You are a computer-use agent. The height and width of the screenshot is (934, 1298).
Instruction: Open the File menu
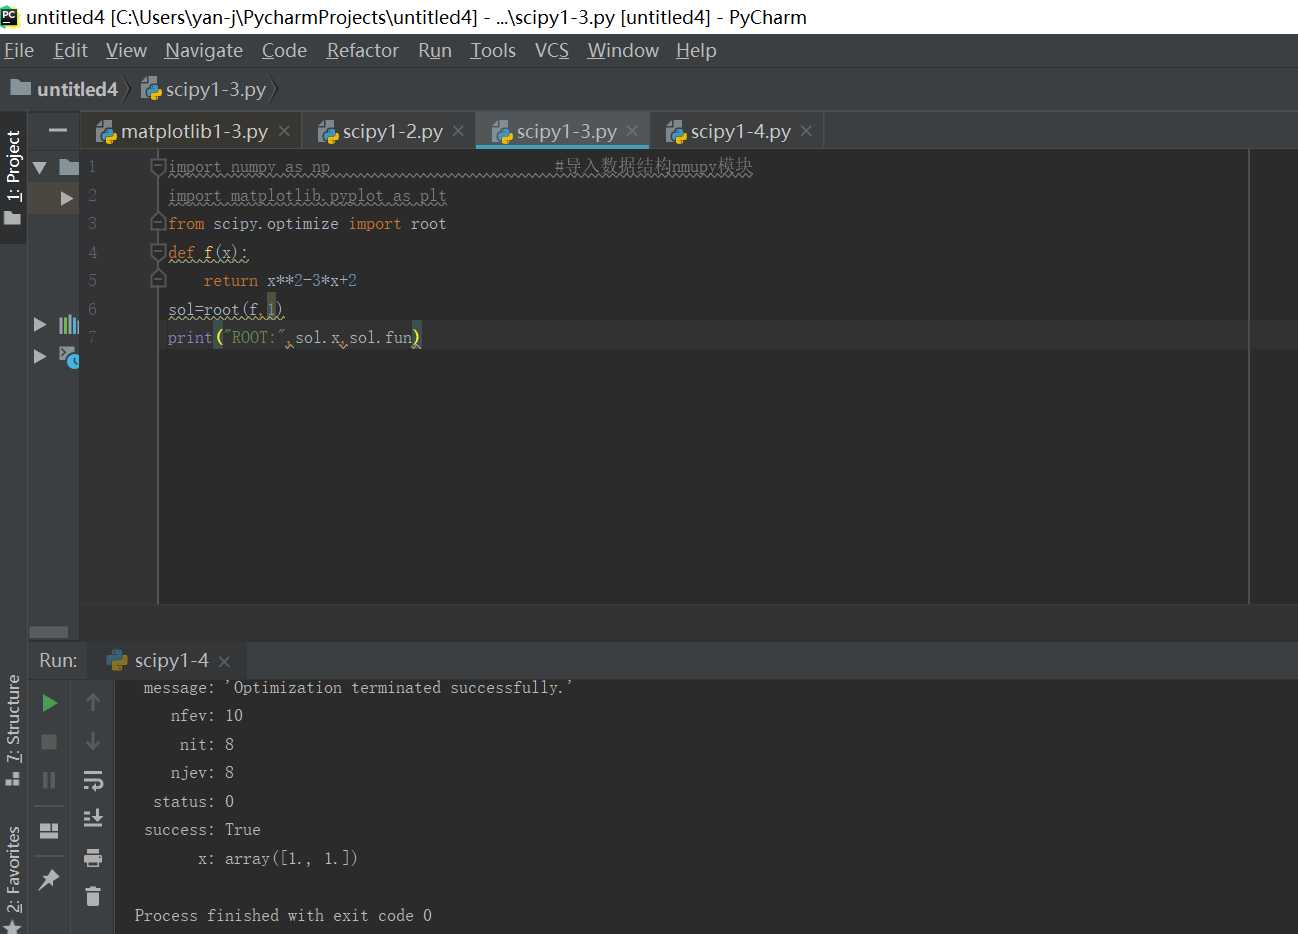click(19, 50)
